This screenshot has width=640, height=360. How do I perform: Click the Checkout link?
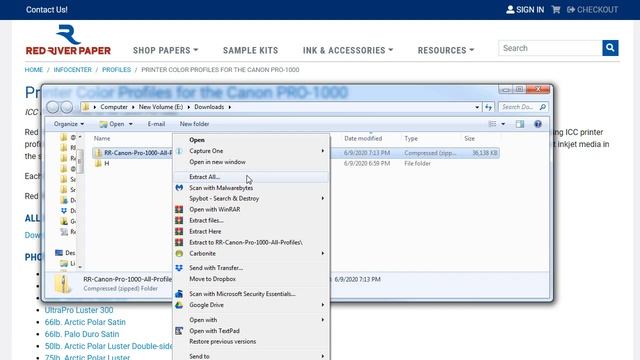pyautogui.click(x=592, y=9)
